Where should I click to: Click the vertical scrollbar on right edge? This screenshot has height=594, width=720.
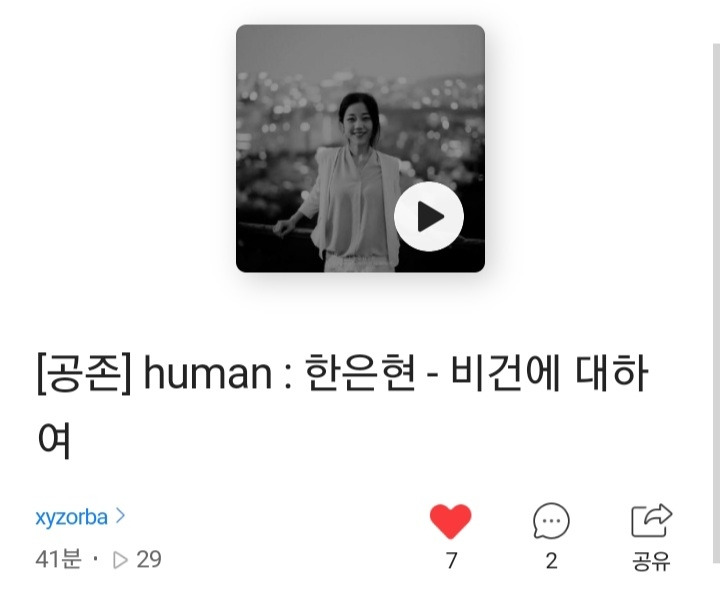pyautogui.click(x=716, y=303)
